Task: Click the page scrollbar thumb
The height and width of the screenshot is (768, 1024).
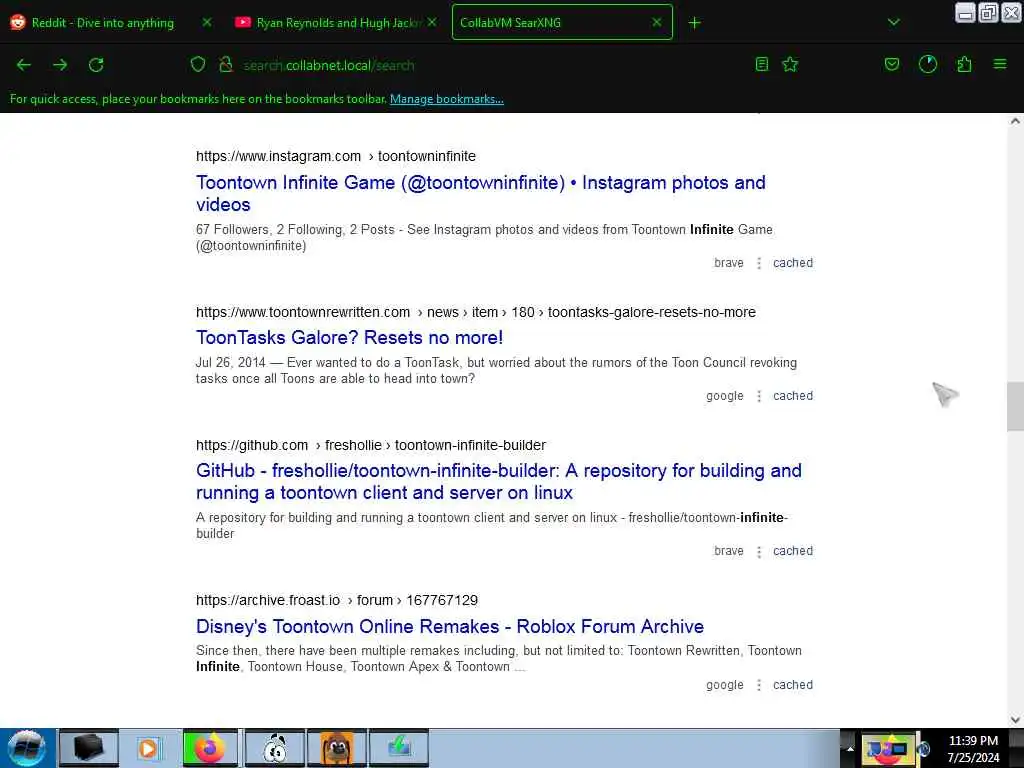Action: pos(1015,406)
